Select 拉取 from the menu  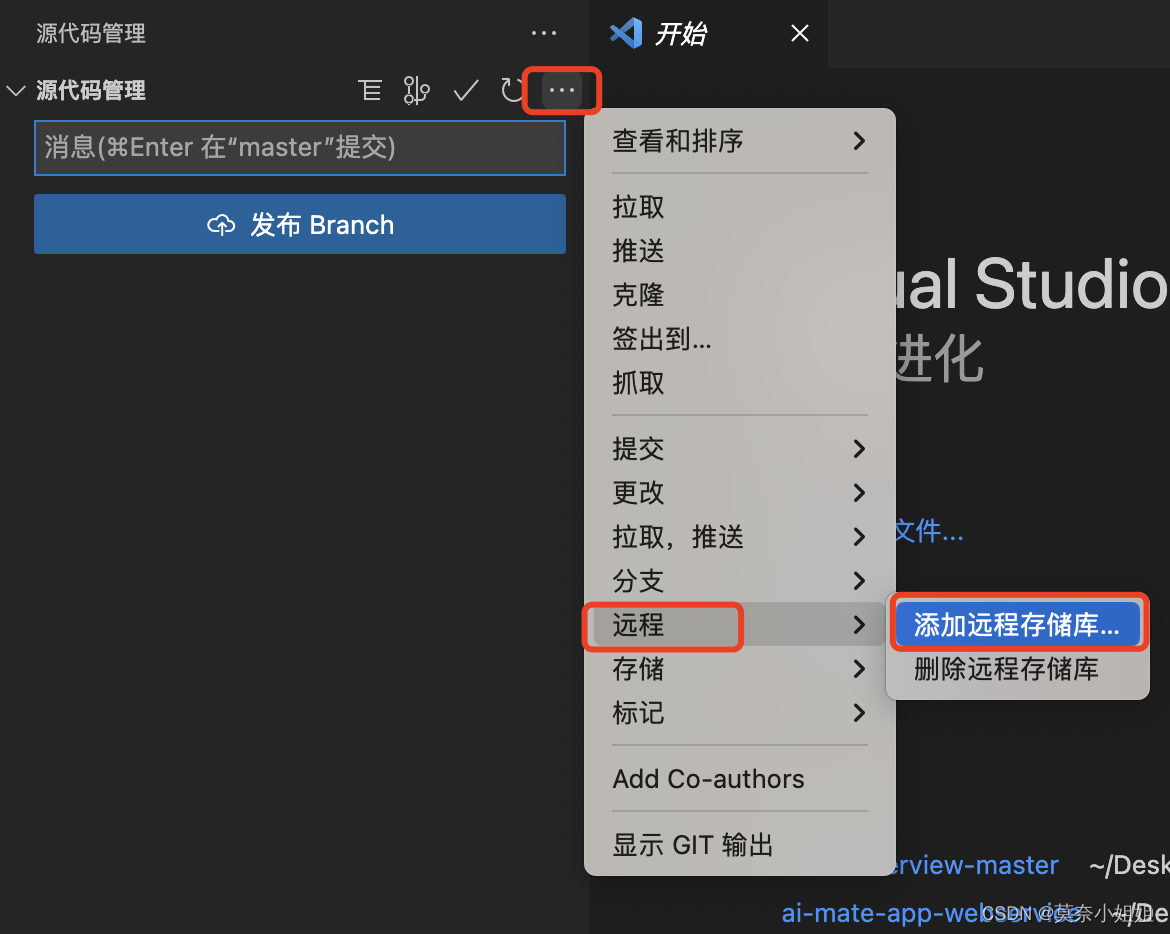(739, 207)
